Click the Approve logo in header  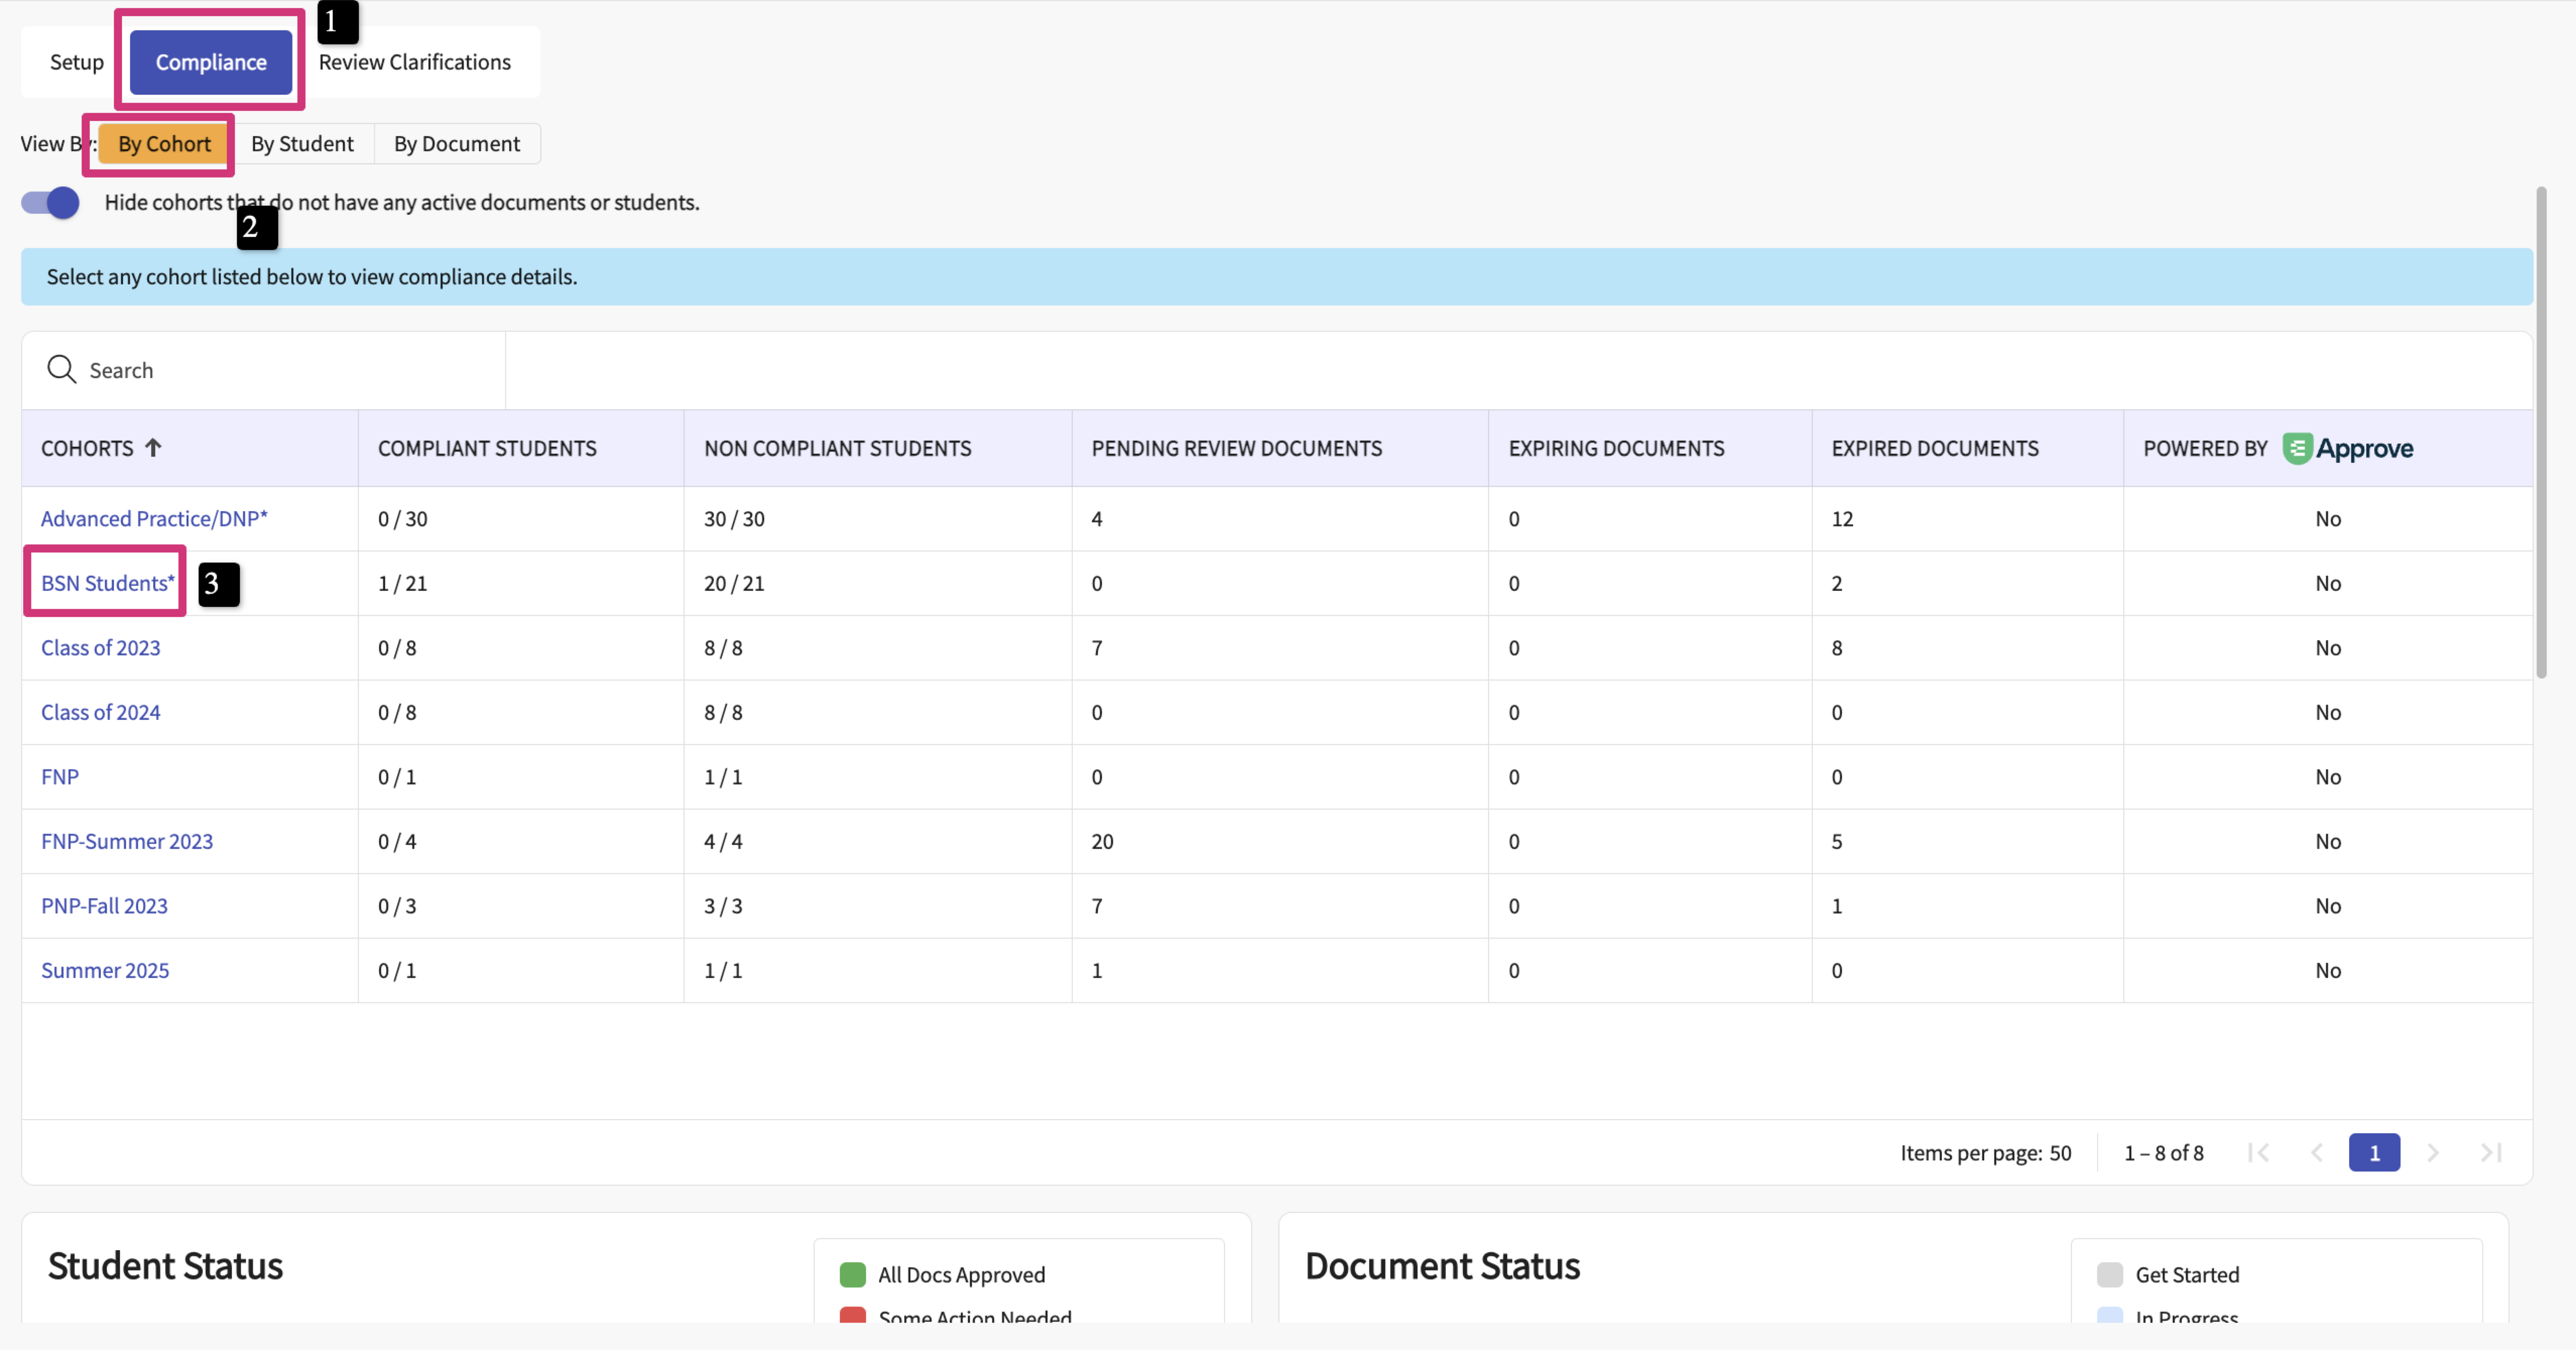[2347, 448]
